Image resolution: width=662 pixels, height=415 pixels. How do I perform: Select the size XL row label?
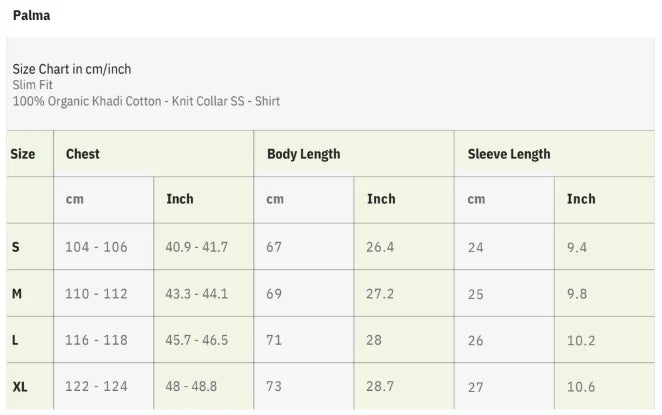20,386
